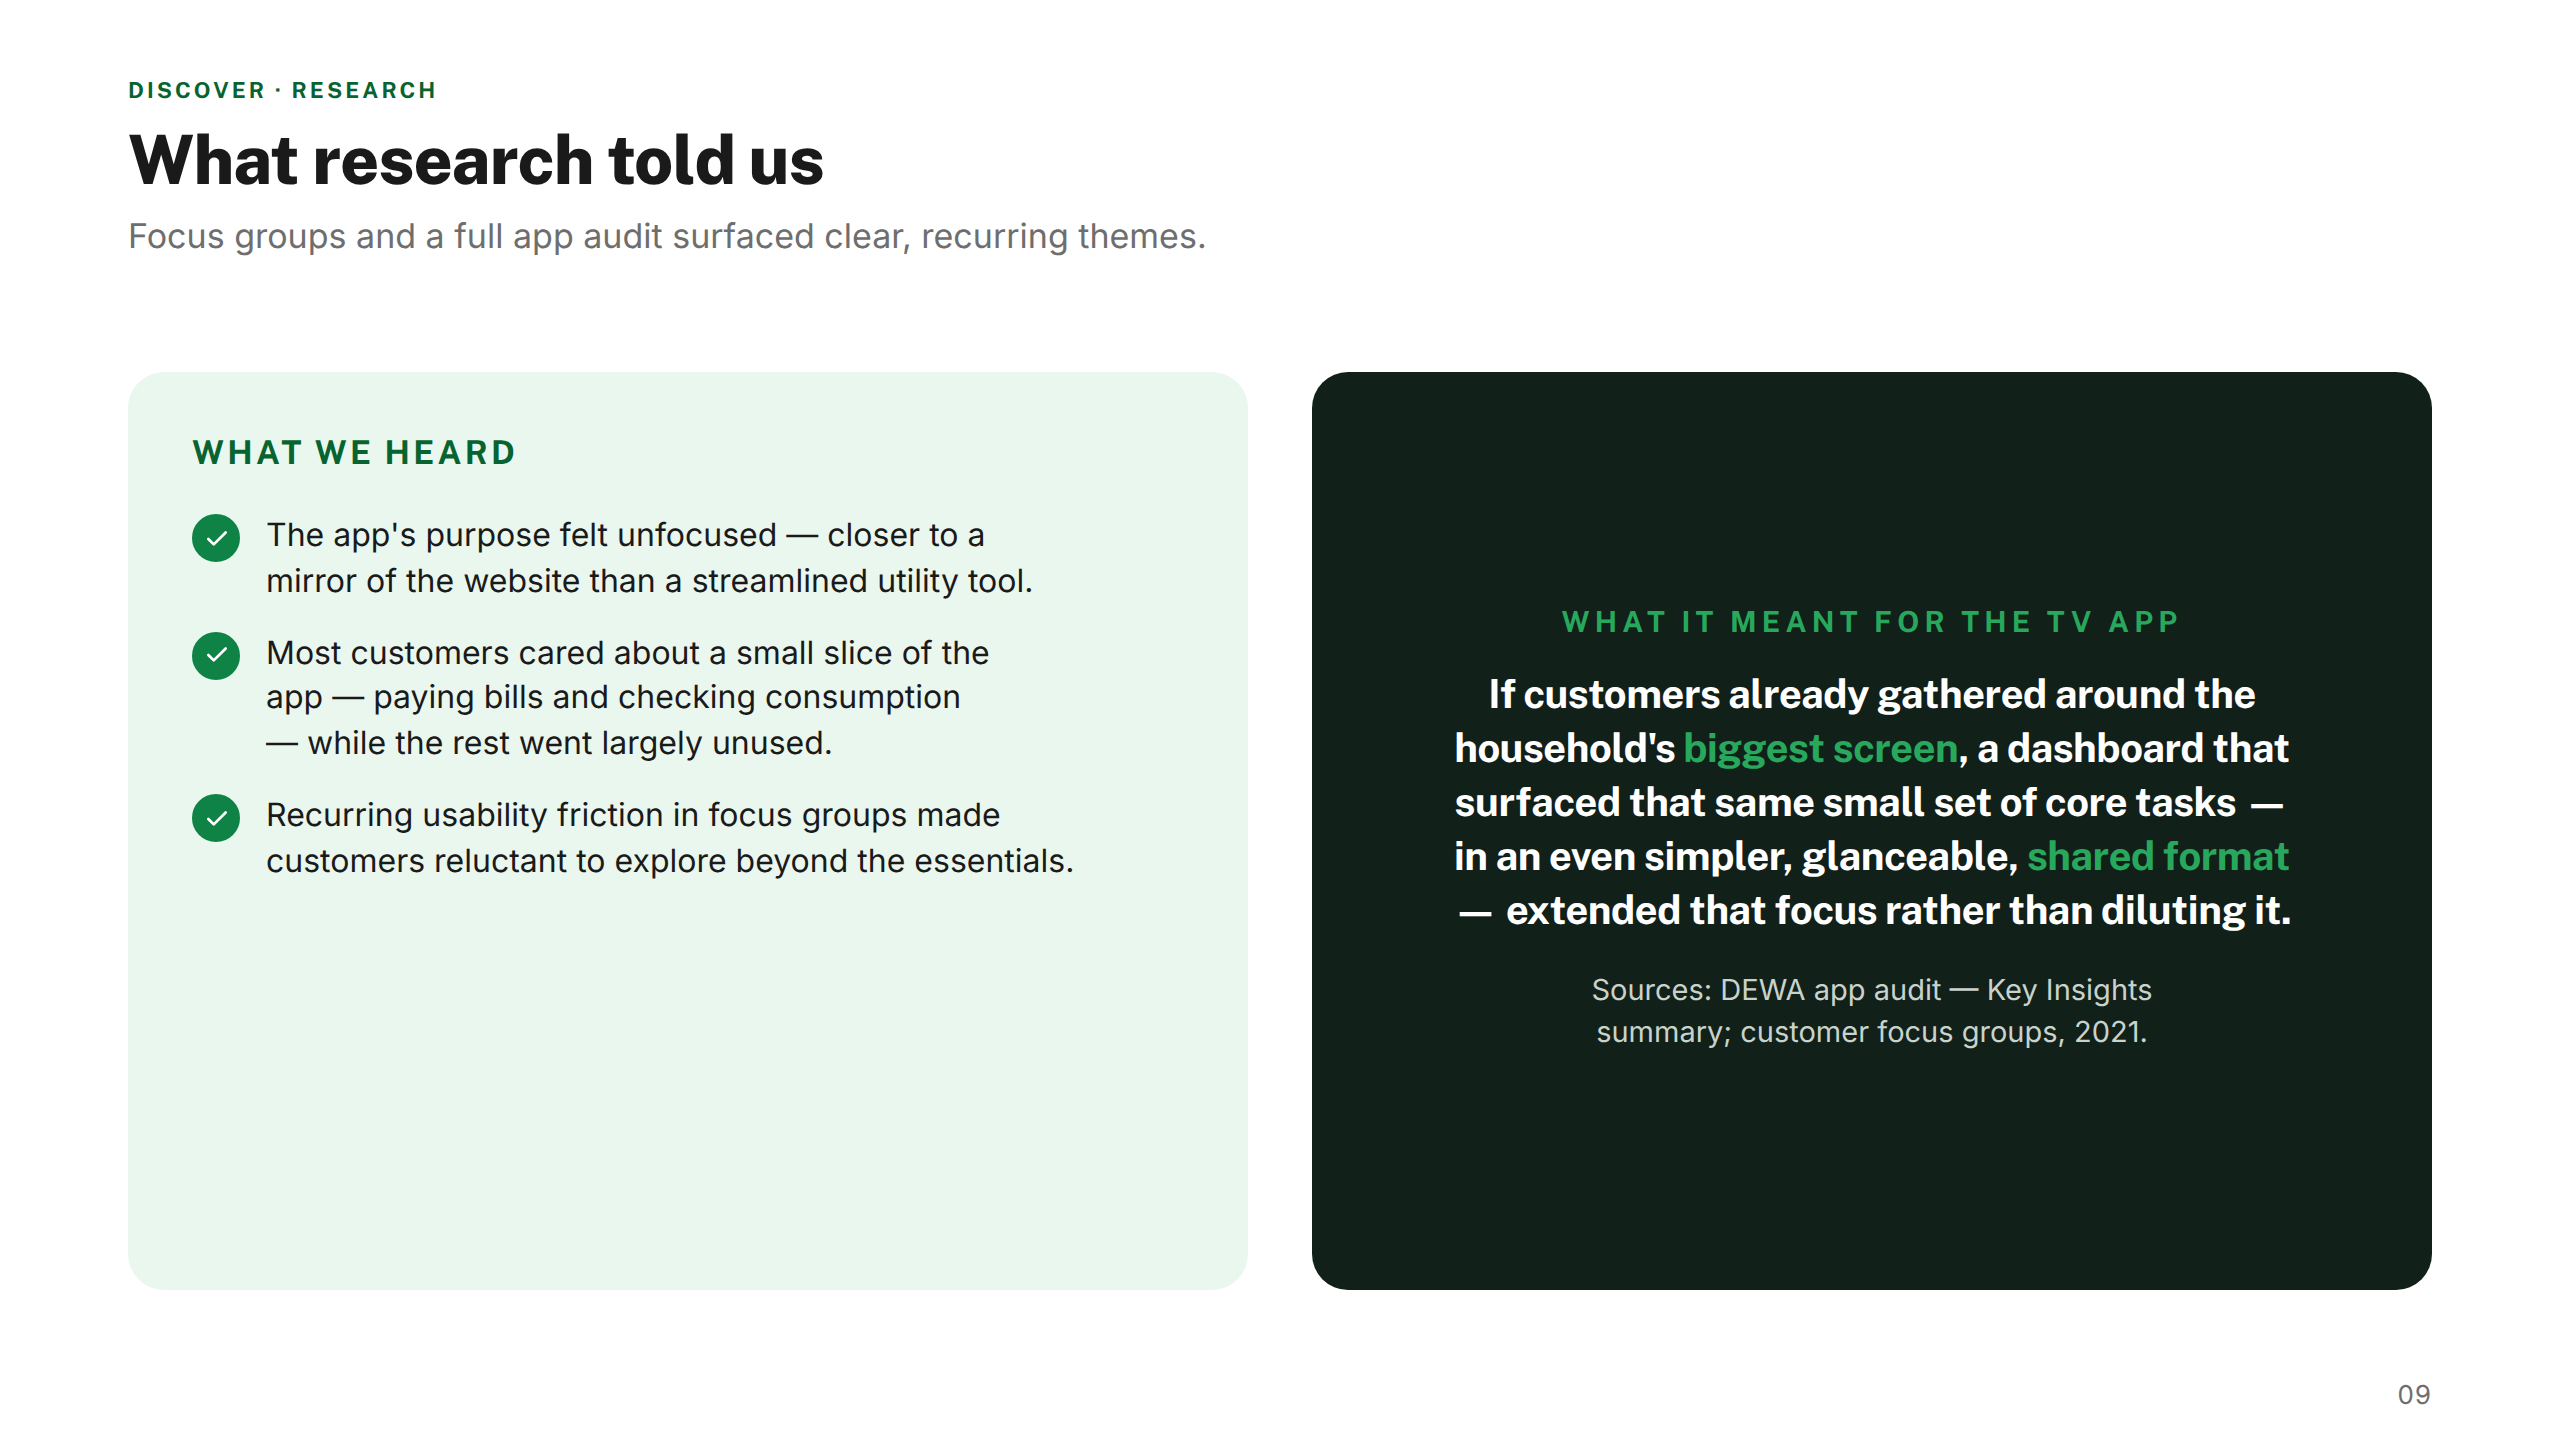Click the phrase 'customer focus groups, 2021'
Image resolution: width=2560 pixels, height=1440 pixels.
(x=1943, y=1031)
